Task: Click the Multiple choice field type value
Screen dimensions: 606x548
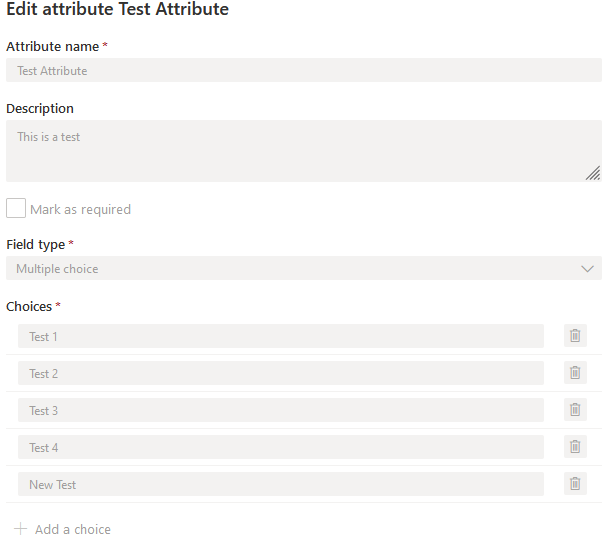Action: [x=57, y=268]
